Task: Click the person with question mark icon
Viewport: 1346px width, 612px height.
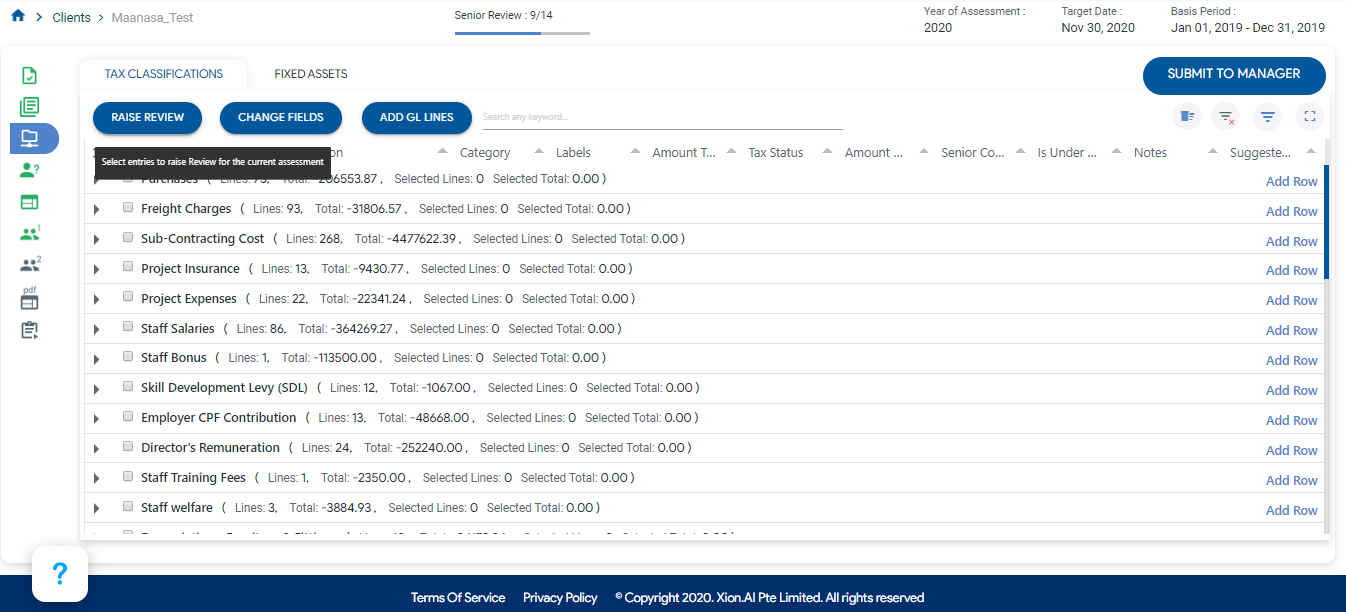Action: tap(29, 170)
